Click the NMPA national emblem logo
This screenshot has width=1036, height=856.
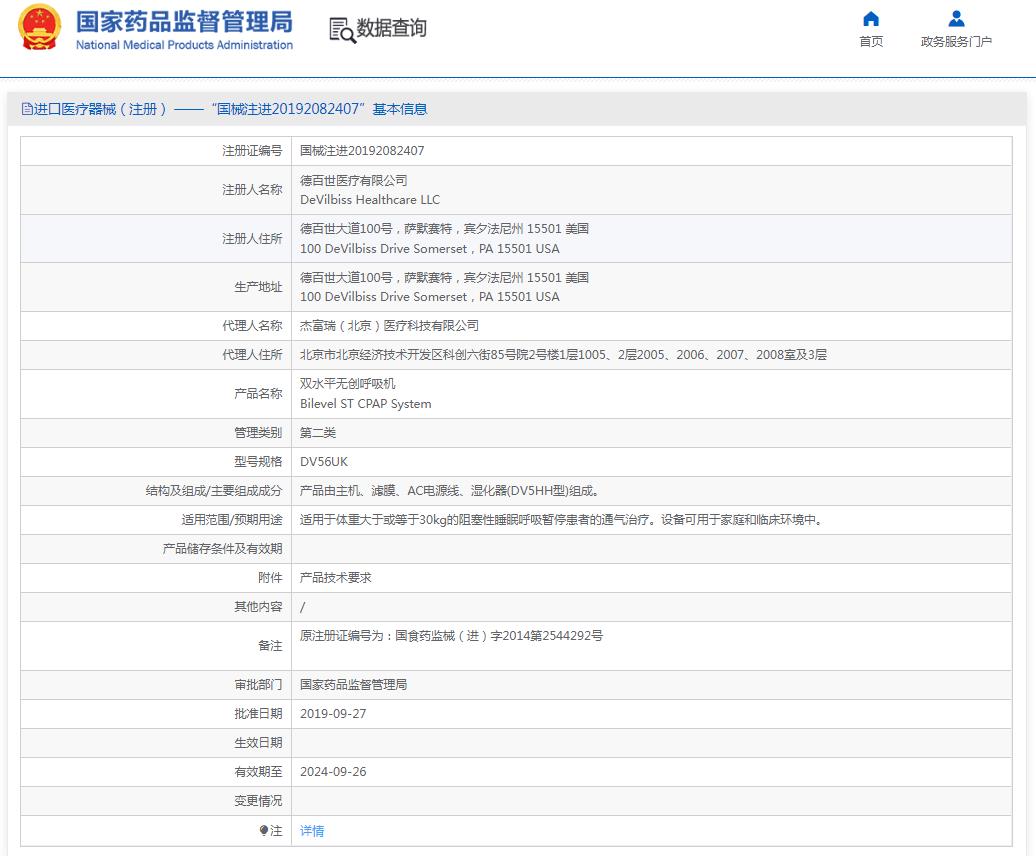click(x=39, y=30)
